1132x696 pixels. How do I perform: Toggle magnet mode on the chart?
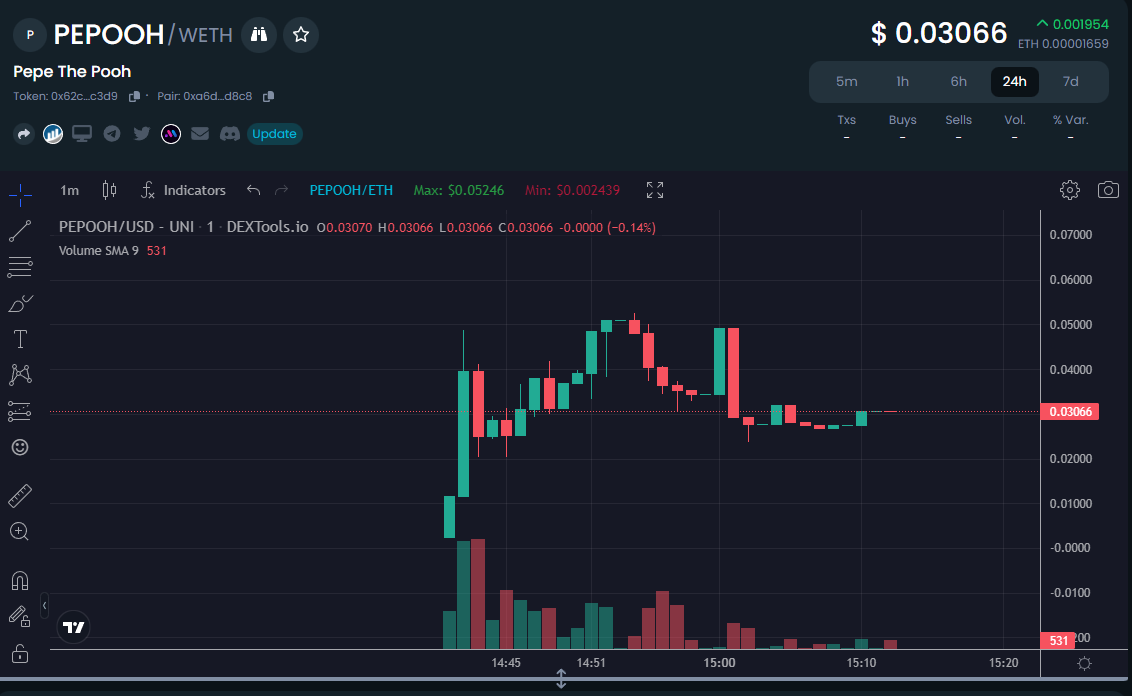coord(19,580)
